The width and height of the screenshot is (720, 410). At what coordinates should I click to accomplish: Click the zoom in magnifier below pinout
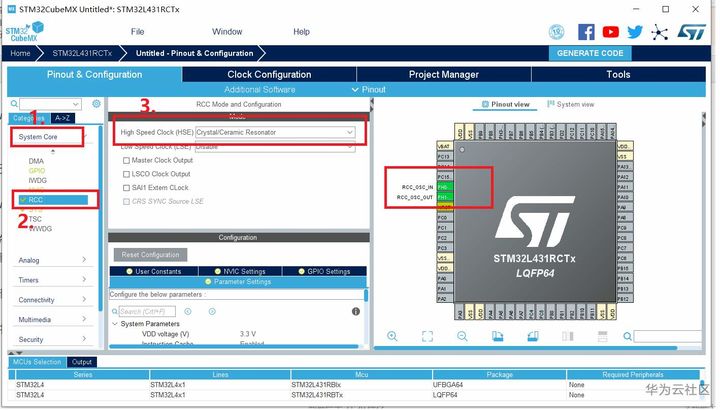pyautogui.click(x=392, y=336)
